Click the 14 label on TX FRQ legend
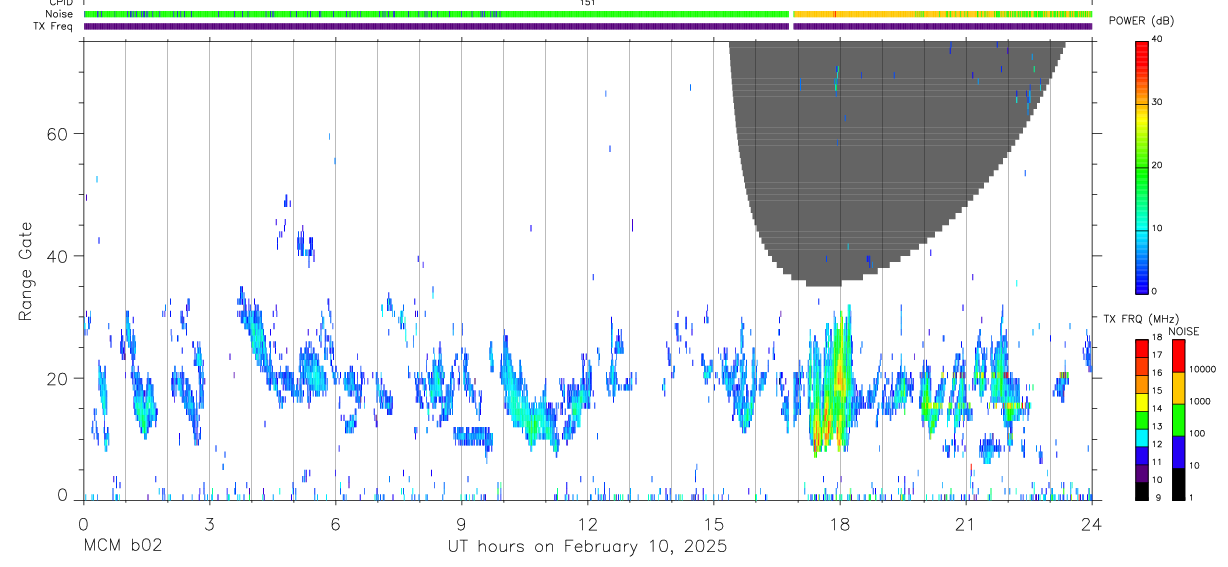Viewport: 1228px width, 567px height. pos(1157,408)
